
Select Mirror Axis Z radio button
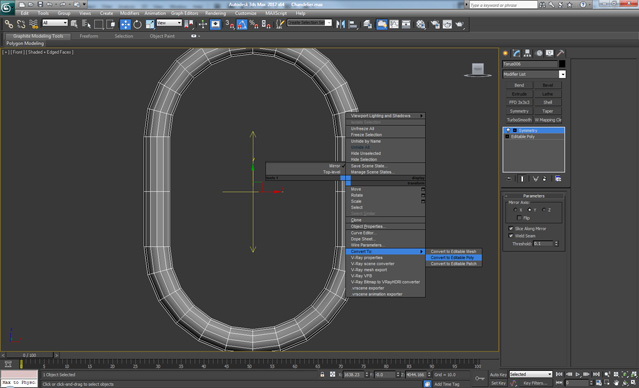[x=544, y=210]
